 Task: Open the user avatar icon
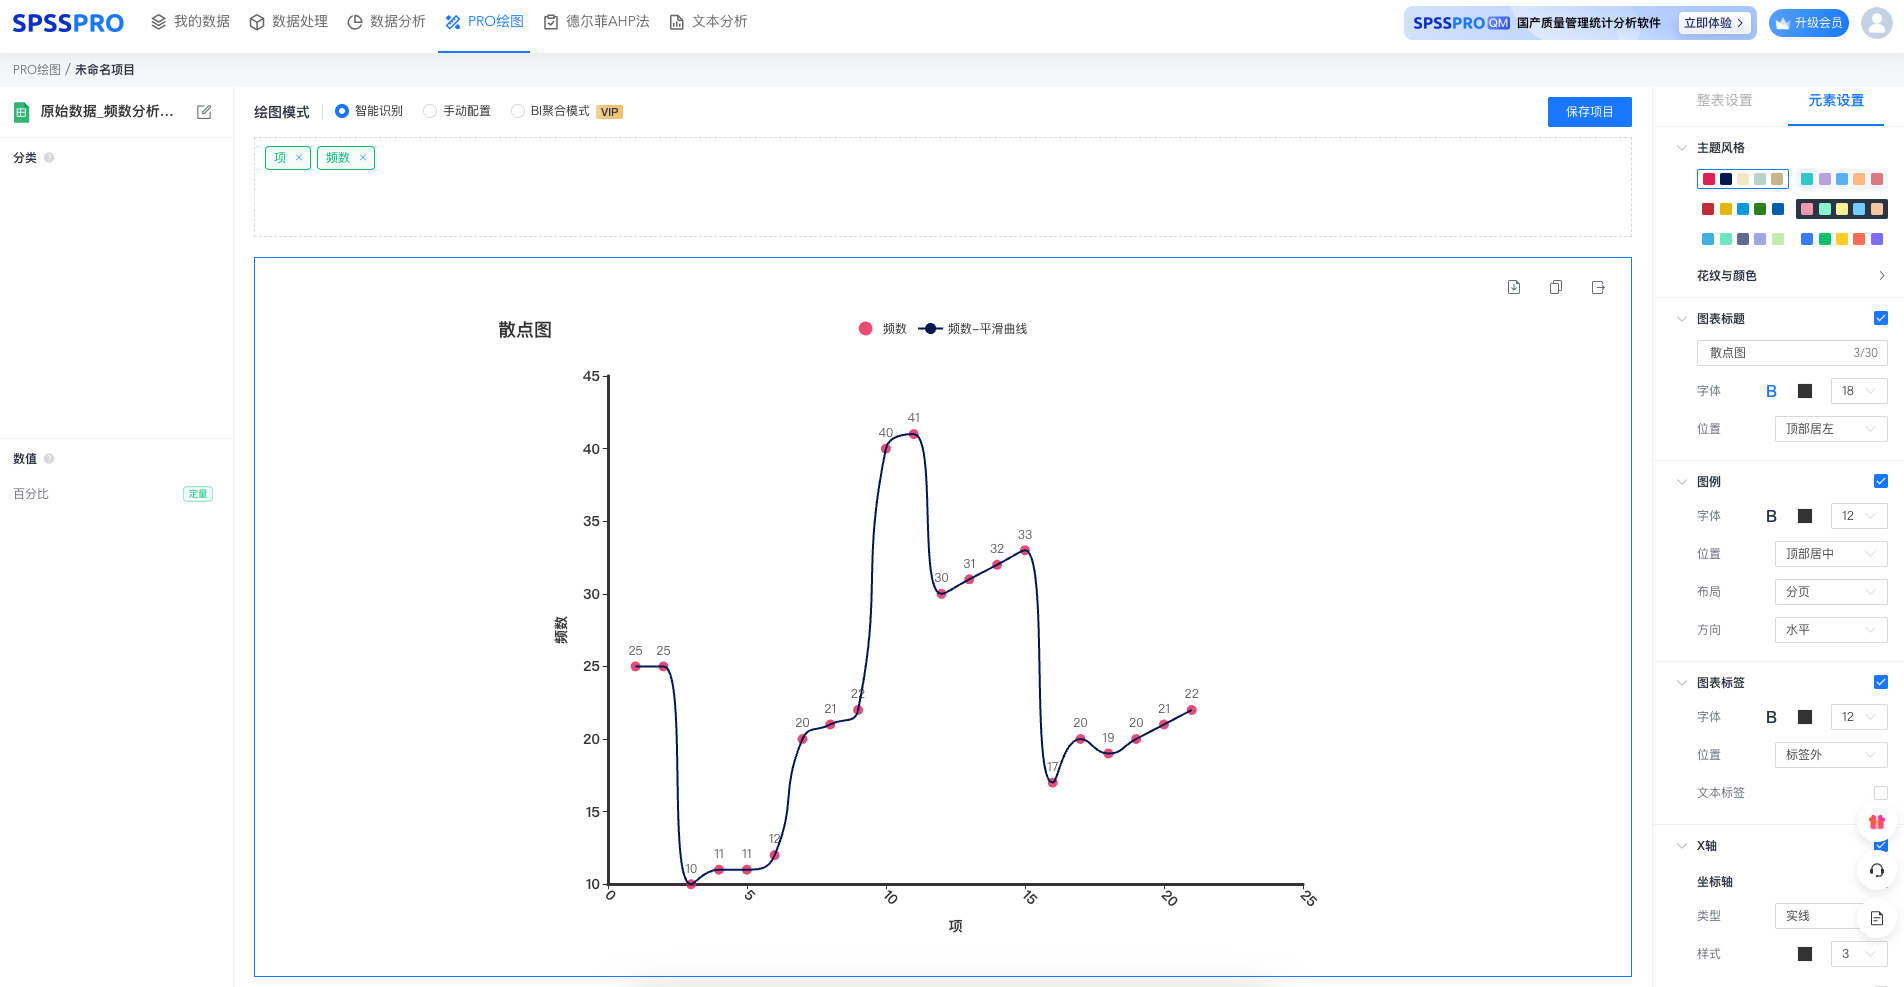(1876, 22)
